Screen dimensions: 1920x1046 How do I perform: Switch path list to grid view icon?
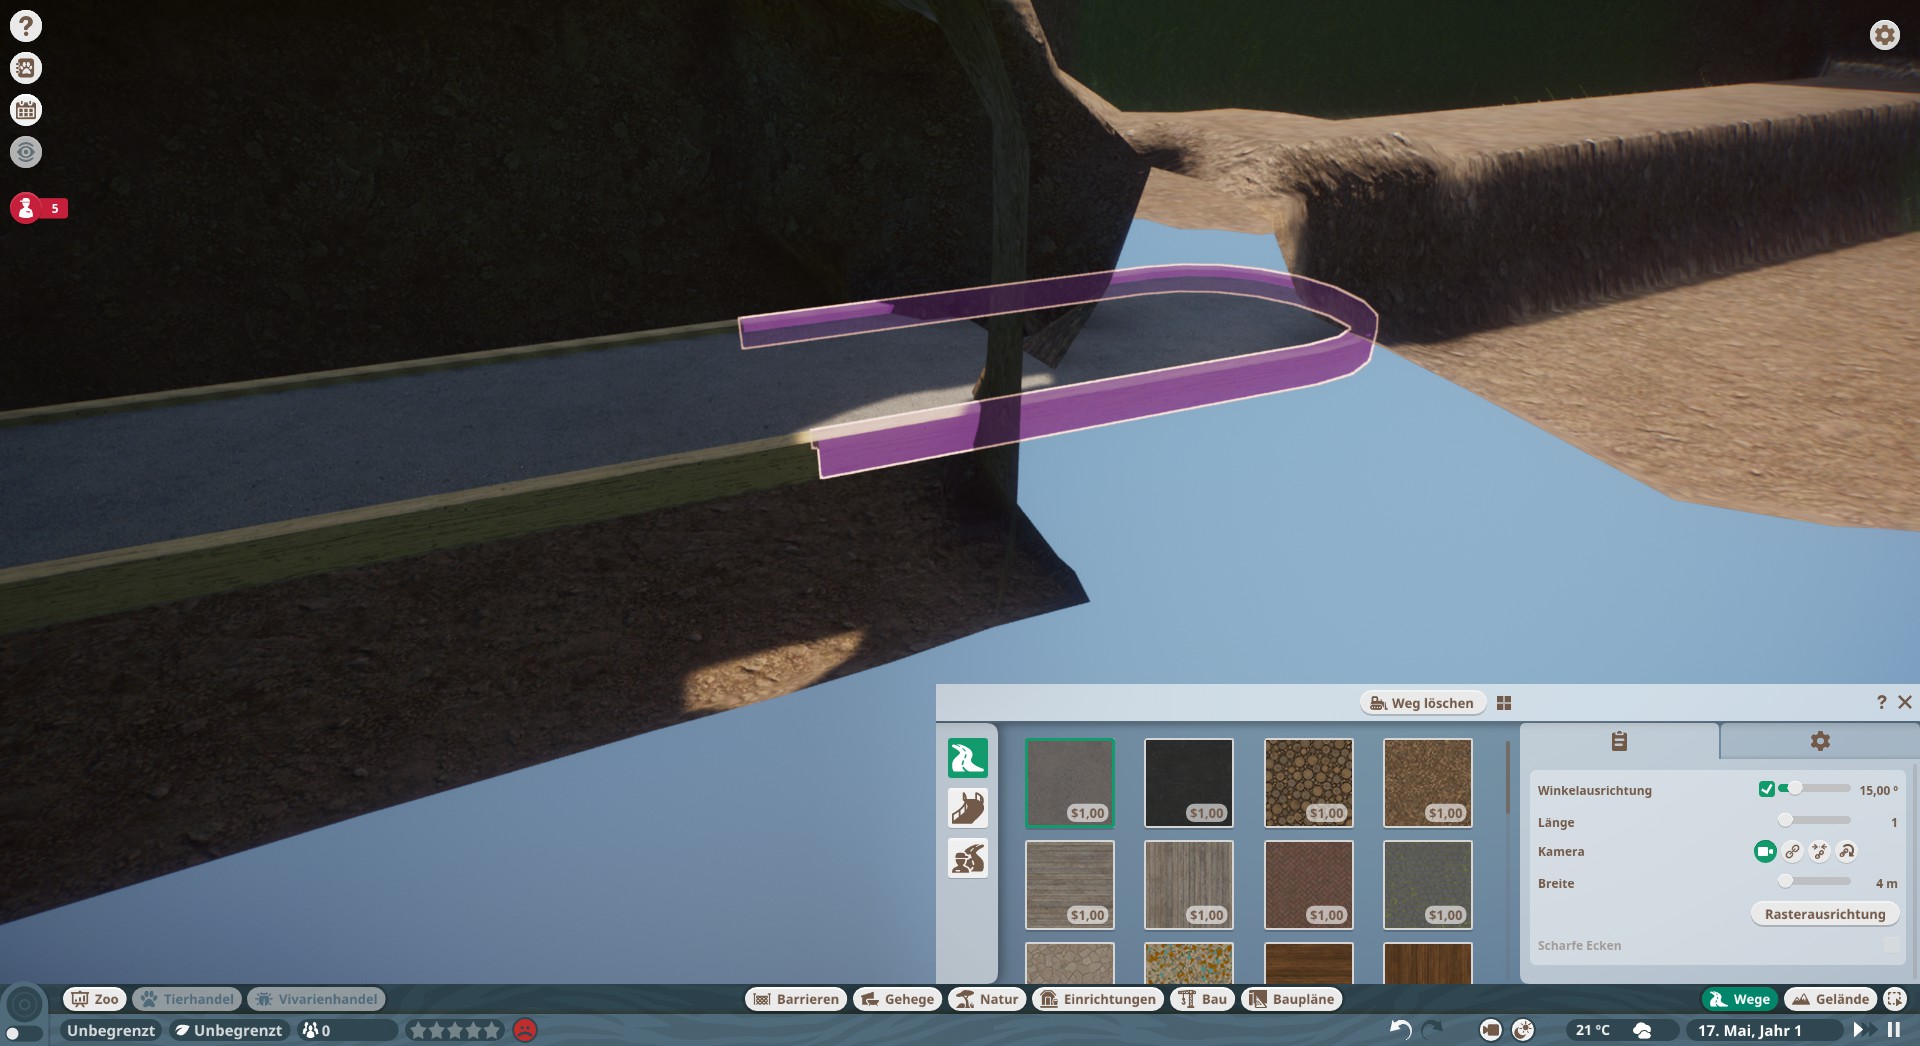coord(1504,703)
